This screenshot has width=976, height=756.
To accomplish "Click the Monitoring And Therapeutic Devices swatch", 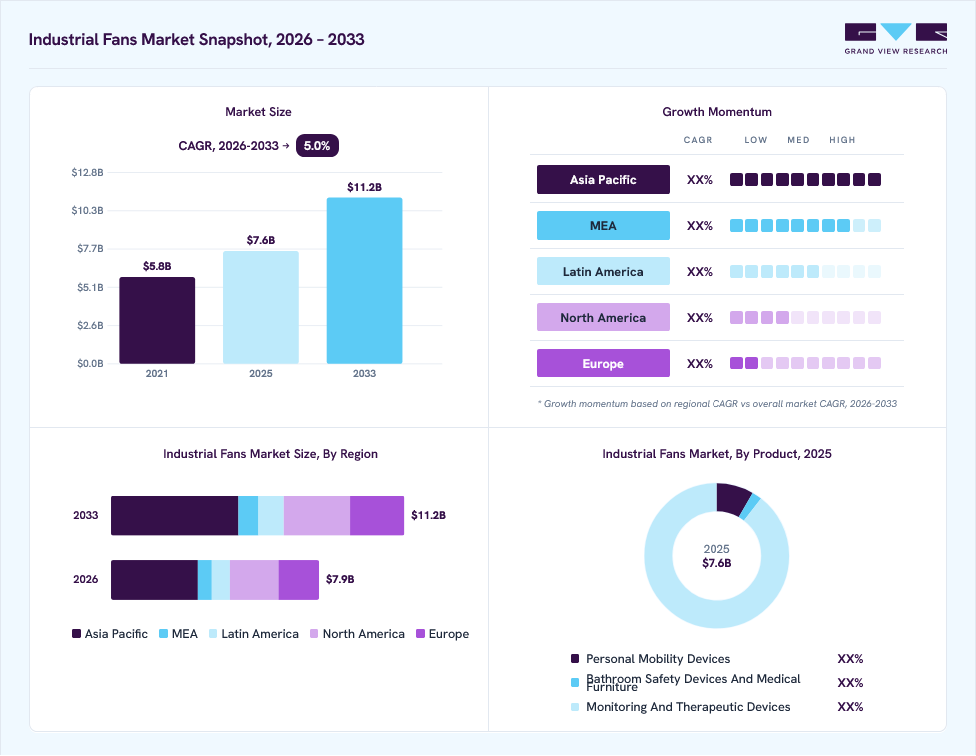I will coord(575,707).
